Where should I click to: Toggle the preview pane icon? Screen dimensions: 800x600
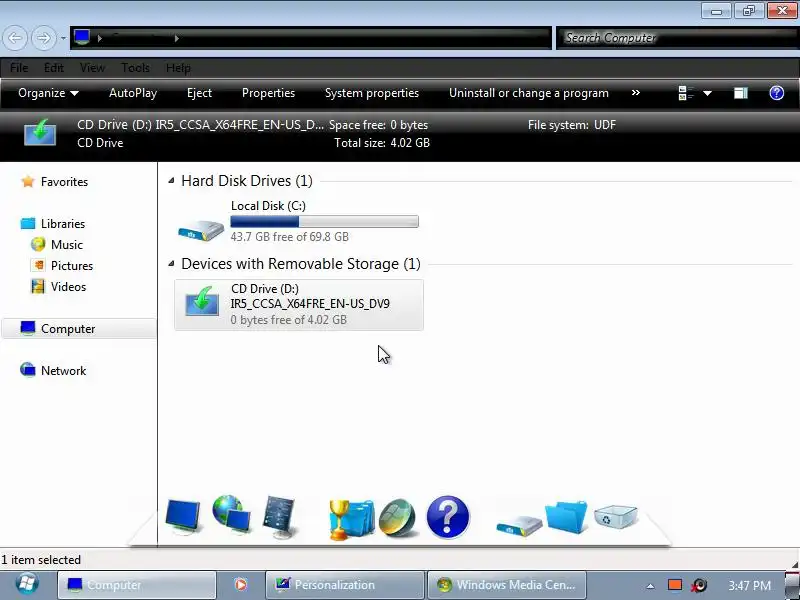[x=741, y=93]
